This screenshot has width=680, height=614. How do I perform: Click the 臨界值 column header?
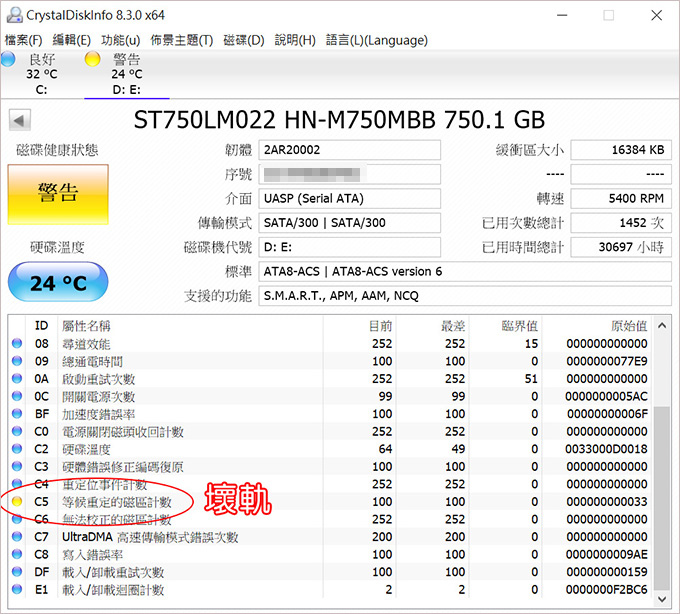(x=507, y=326)
